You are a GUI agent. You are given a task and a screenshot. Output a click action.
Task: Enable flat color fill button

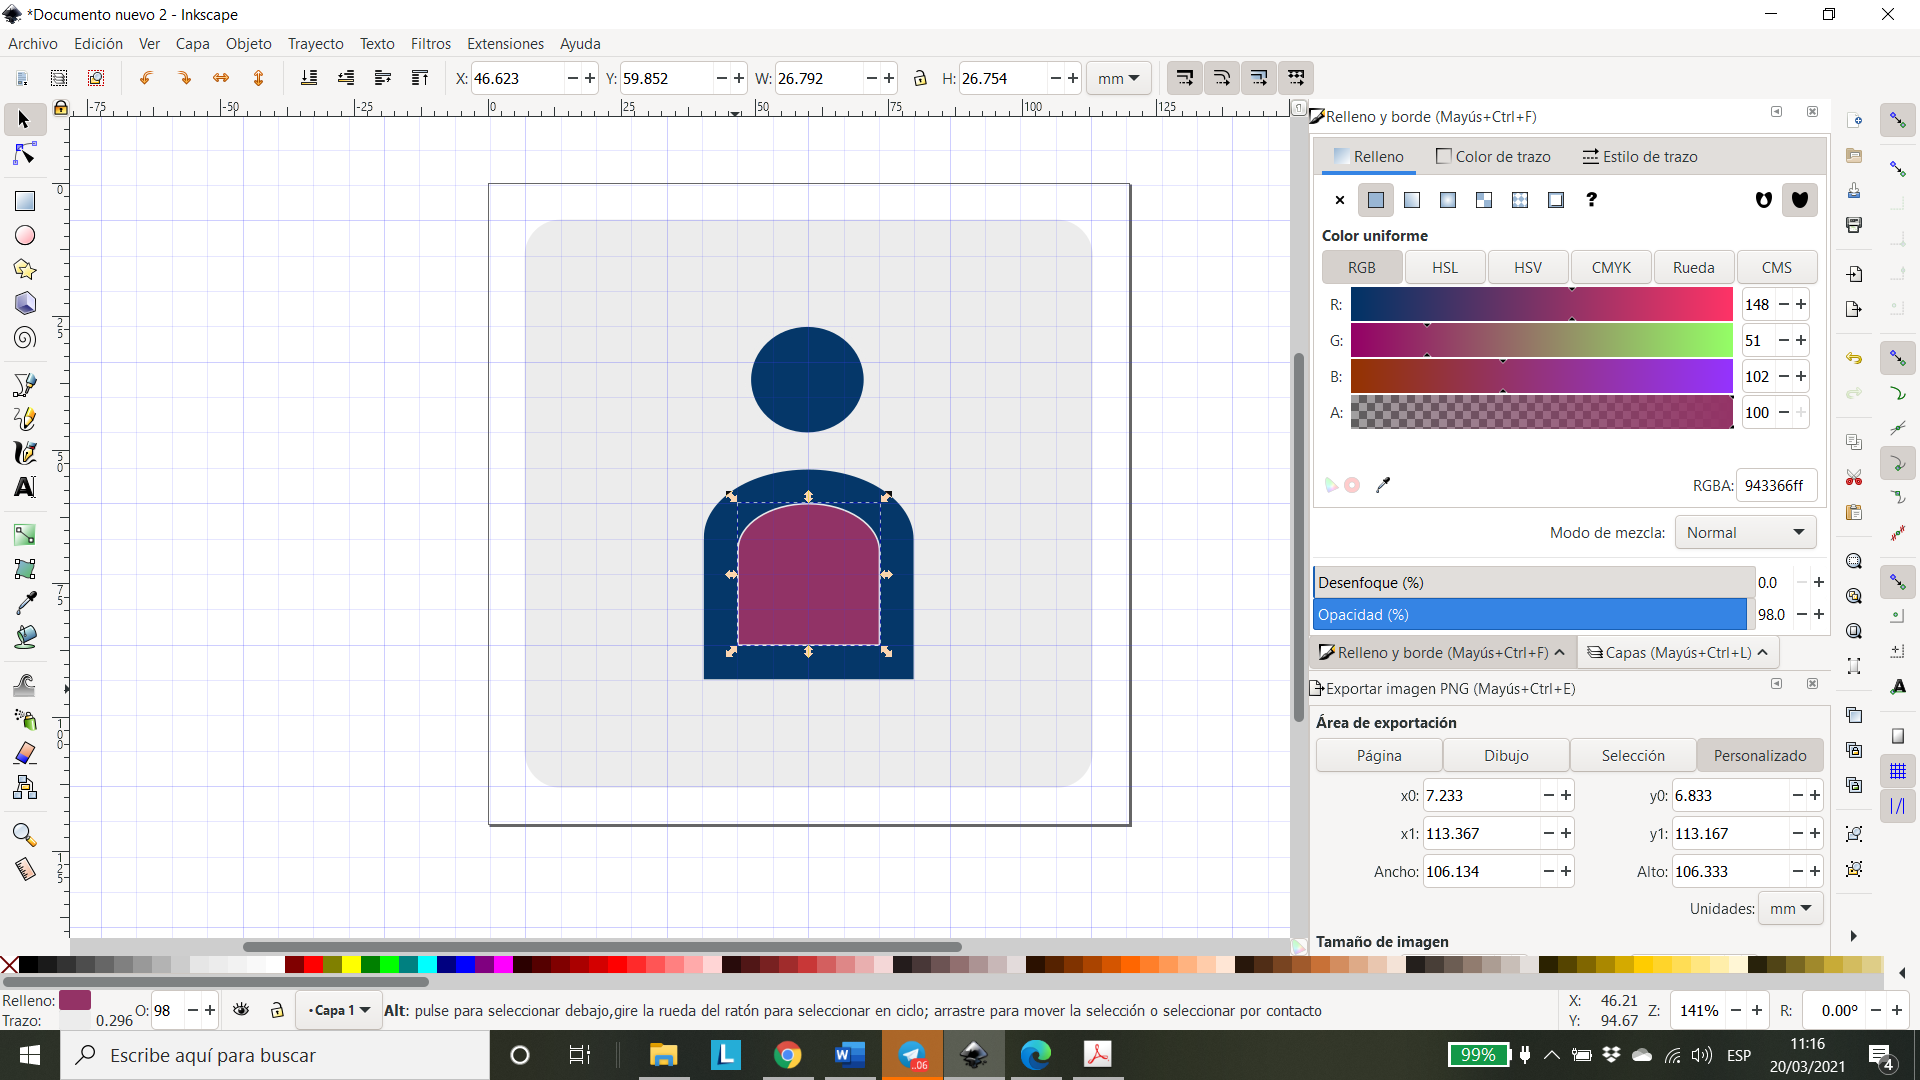pyautogui.click(x=1375, y=199)
